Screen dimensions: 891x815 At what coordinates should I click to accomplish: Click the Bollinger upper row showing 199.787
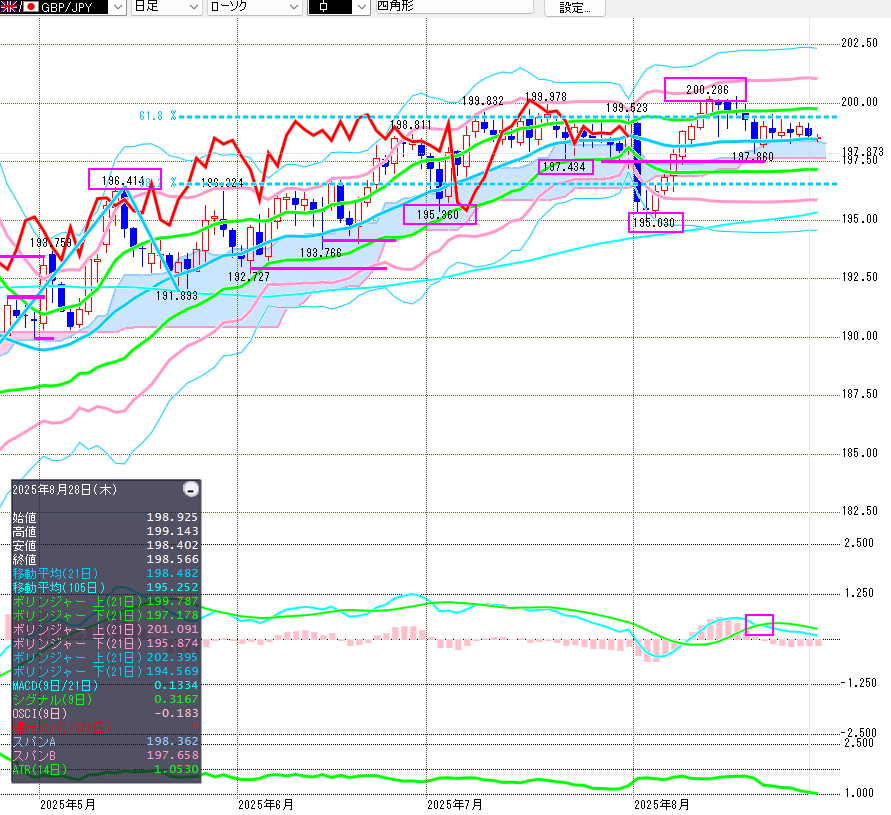click(x=106, y=601)
